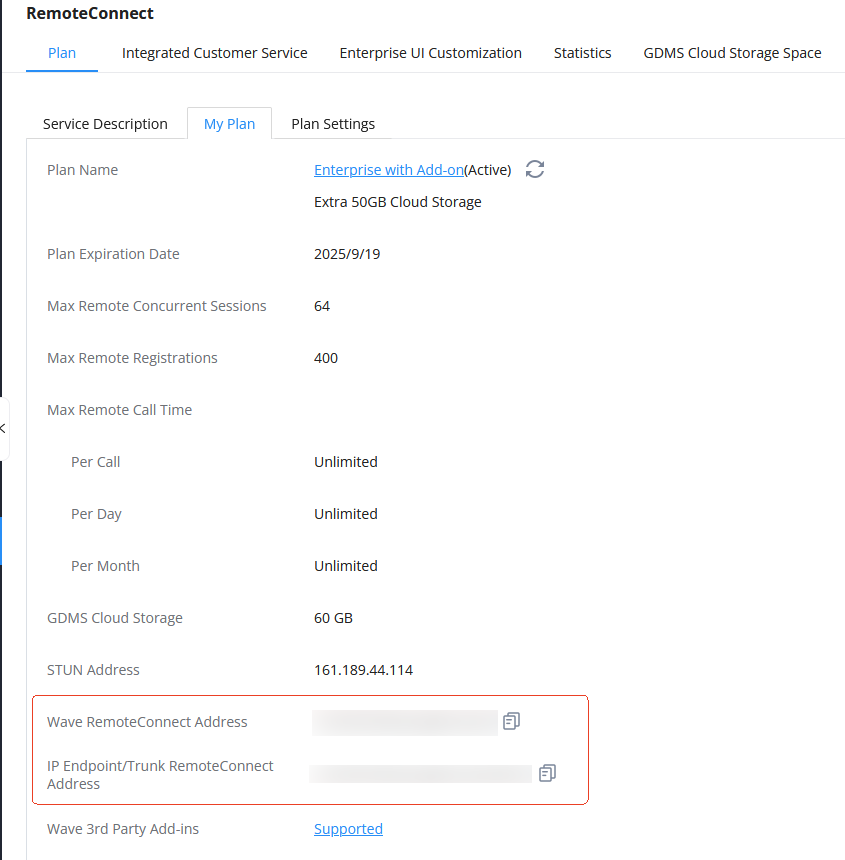Click the GDMS Cloud Storage label
Image resolution: width=845 pixels, height=860 pixels.
[115, 618]
